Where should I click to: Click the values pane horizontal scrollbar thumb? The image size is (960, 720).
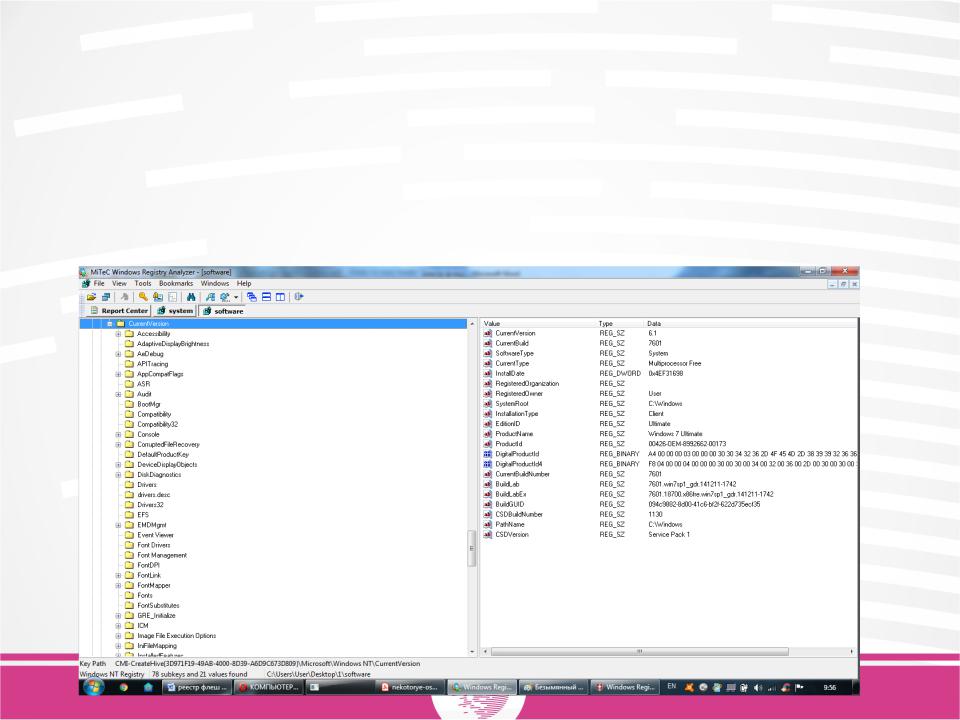tap(639, 651)
